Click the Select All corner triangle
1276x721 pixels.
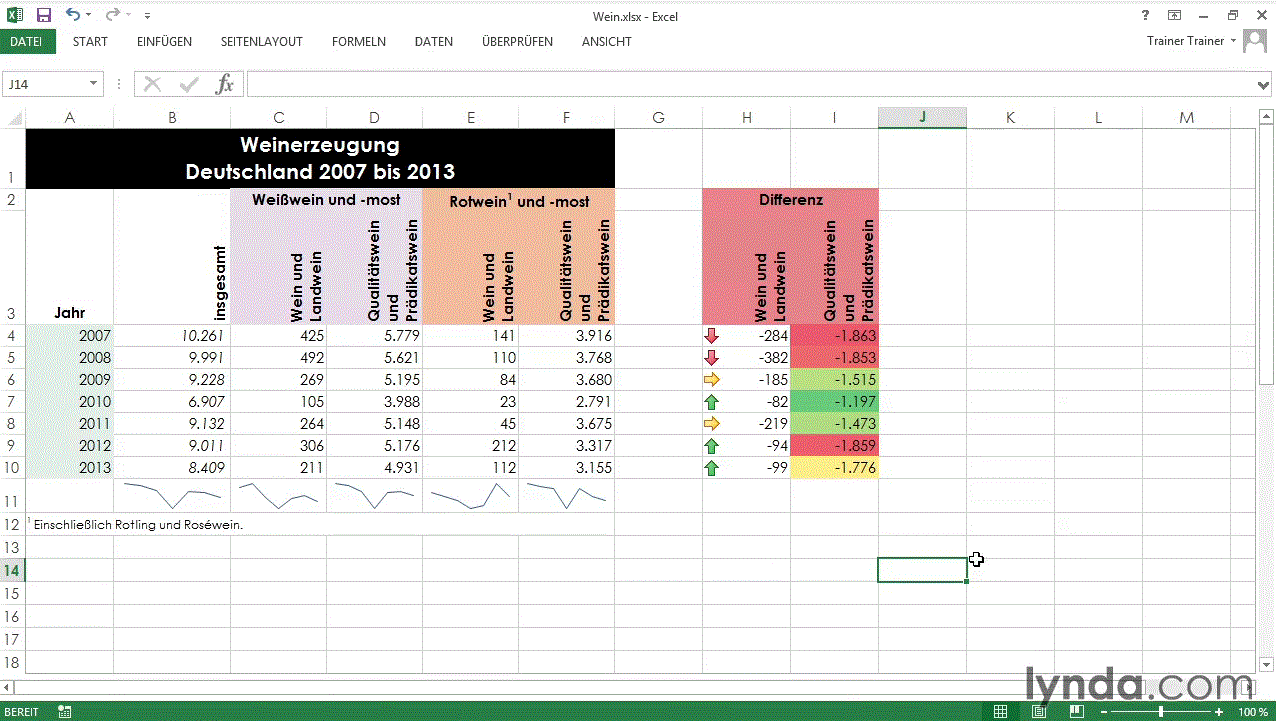[x=15, y=118]
